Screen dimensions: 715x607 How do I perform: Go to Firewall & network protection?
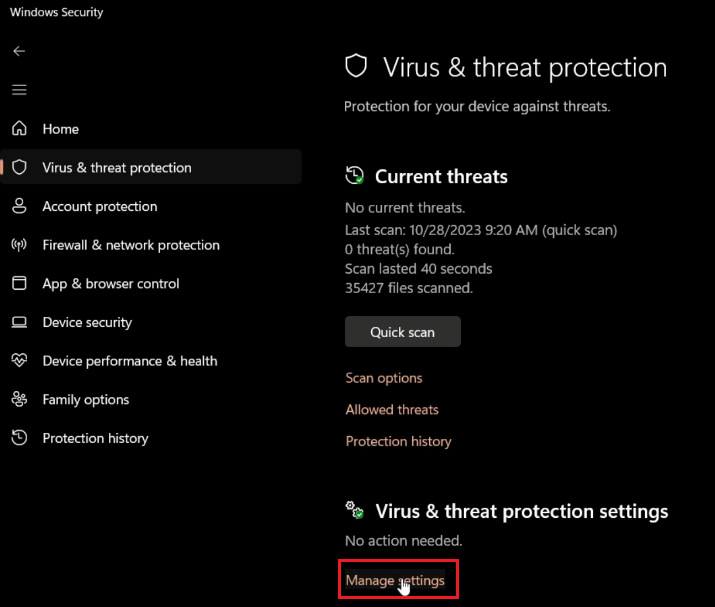point(130,245)
